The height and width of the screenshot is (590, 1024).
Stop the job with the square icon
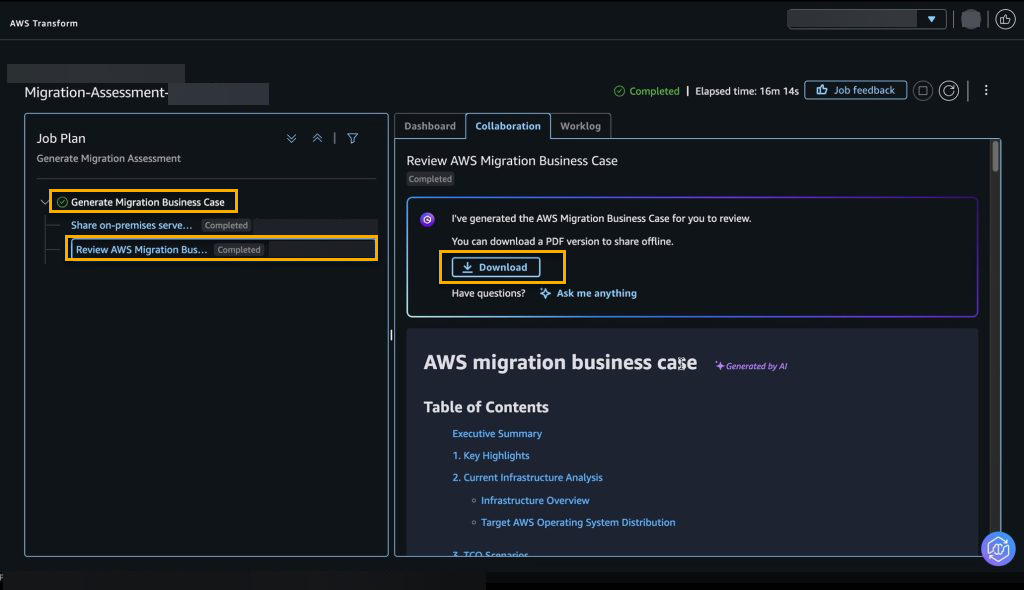pos(923,91)
